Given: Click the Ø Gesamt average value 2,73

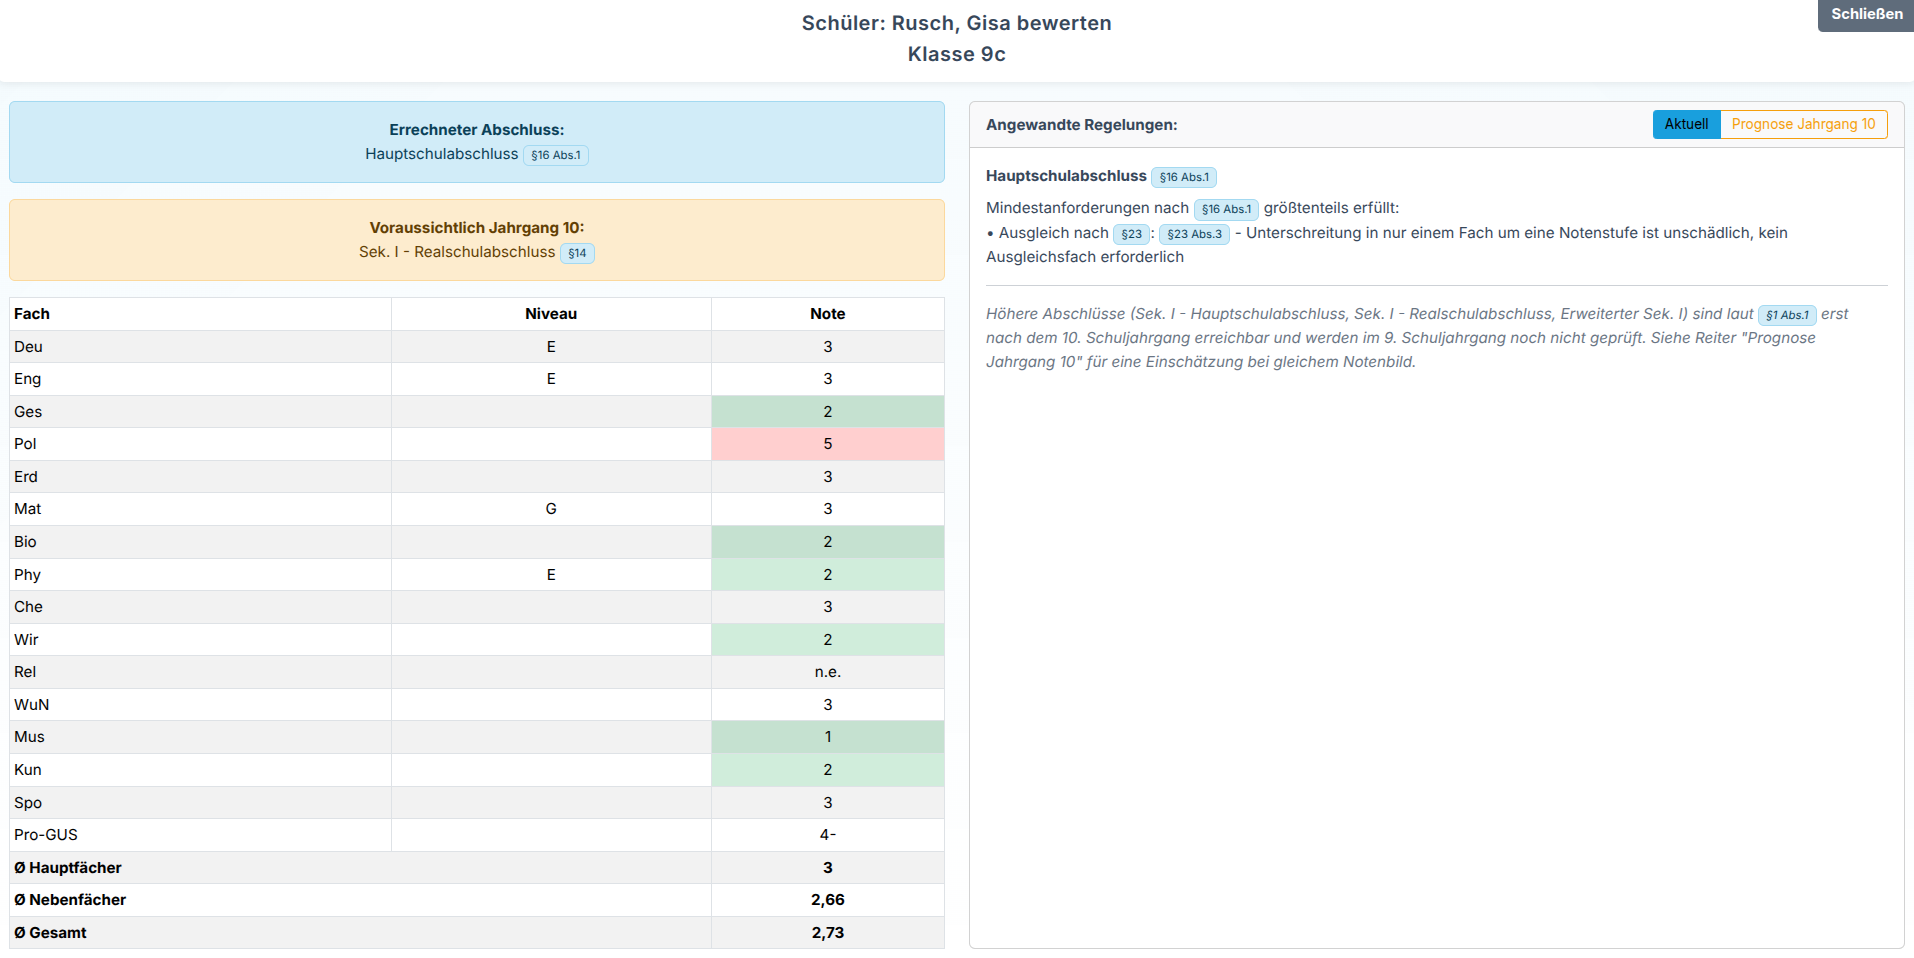Looking at the screenshot, I should pyautogui.click(x=827, y=933).
